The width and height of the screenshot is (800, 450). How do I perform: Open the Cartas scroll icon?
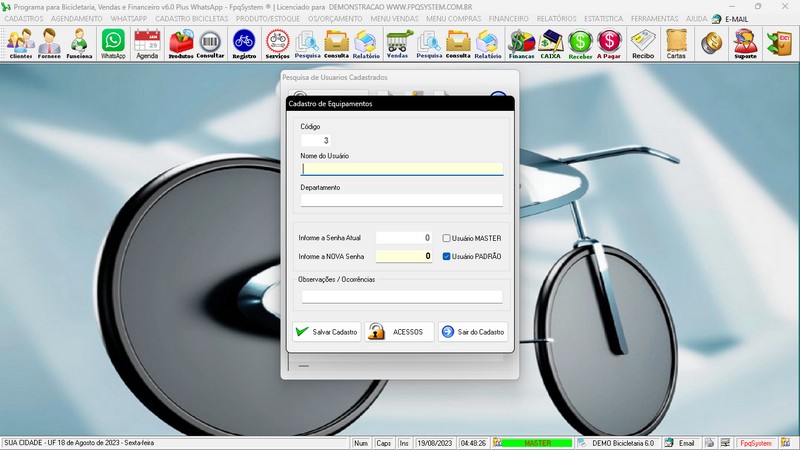676,44
